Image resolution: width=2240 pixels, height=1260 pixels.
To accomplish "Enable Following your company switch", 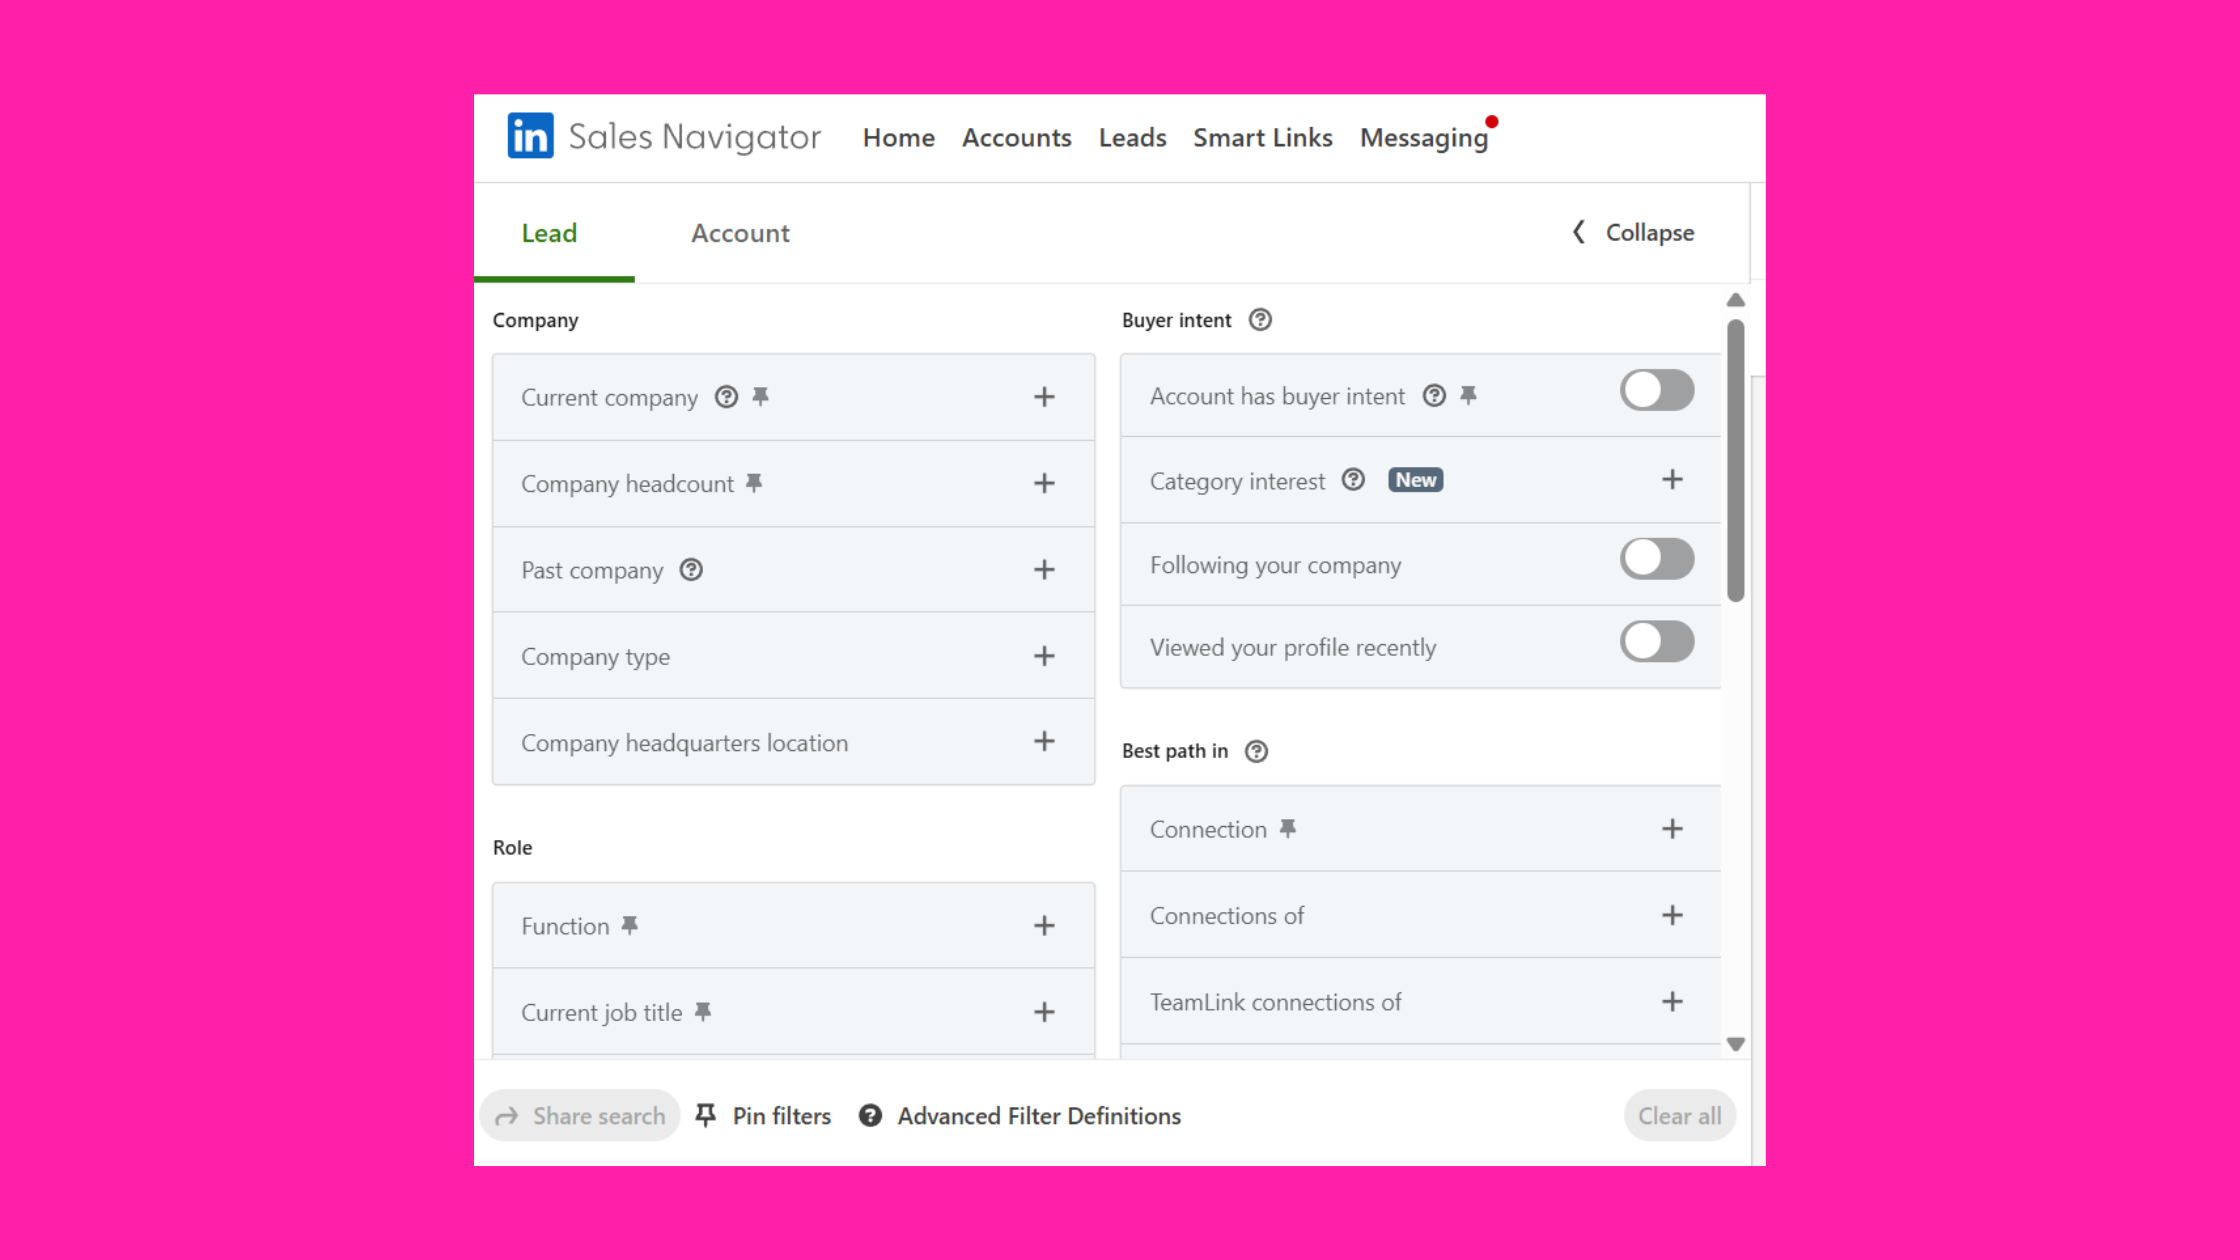I will coord(1657,559).
